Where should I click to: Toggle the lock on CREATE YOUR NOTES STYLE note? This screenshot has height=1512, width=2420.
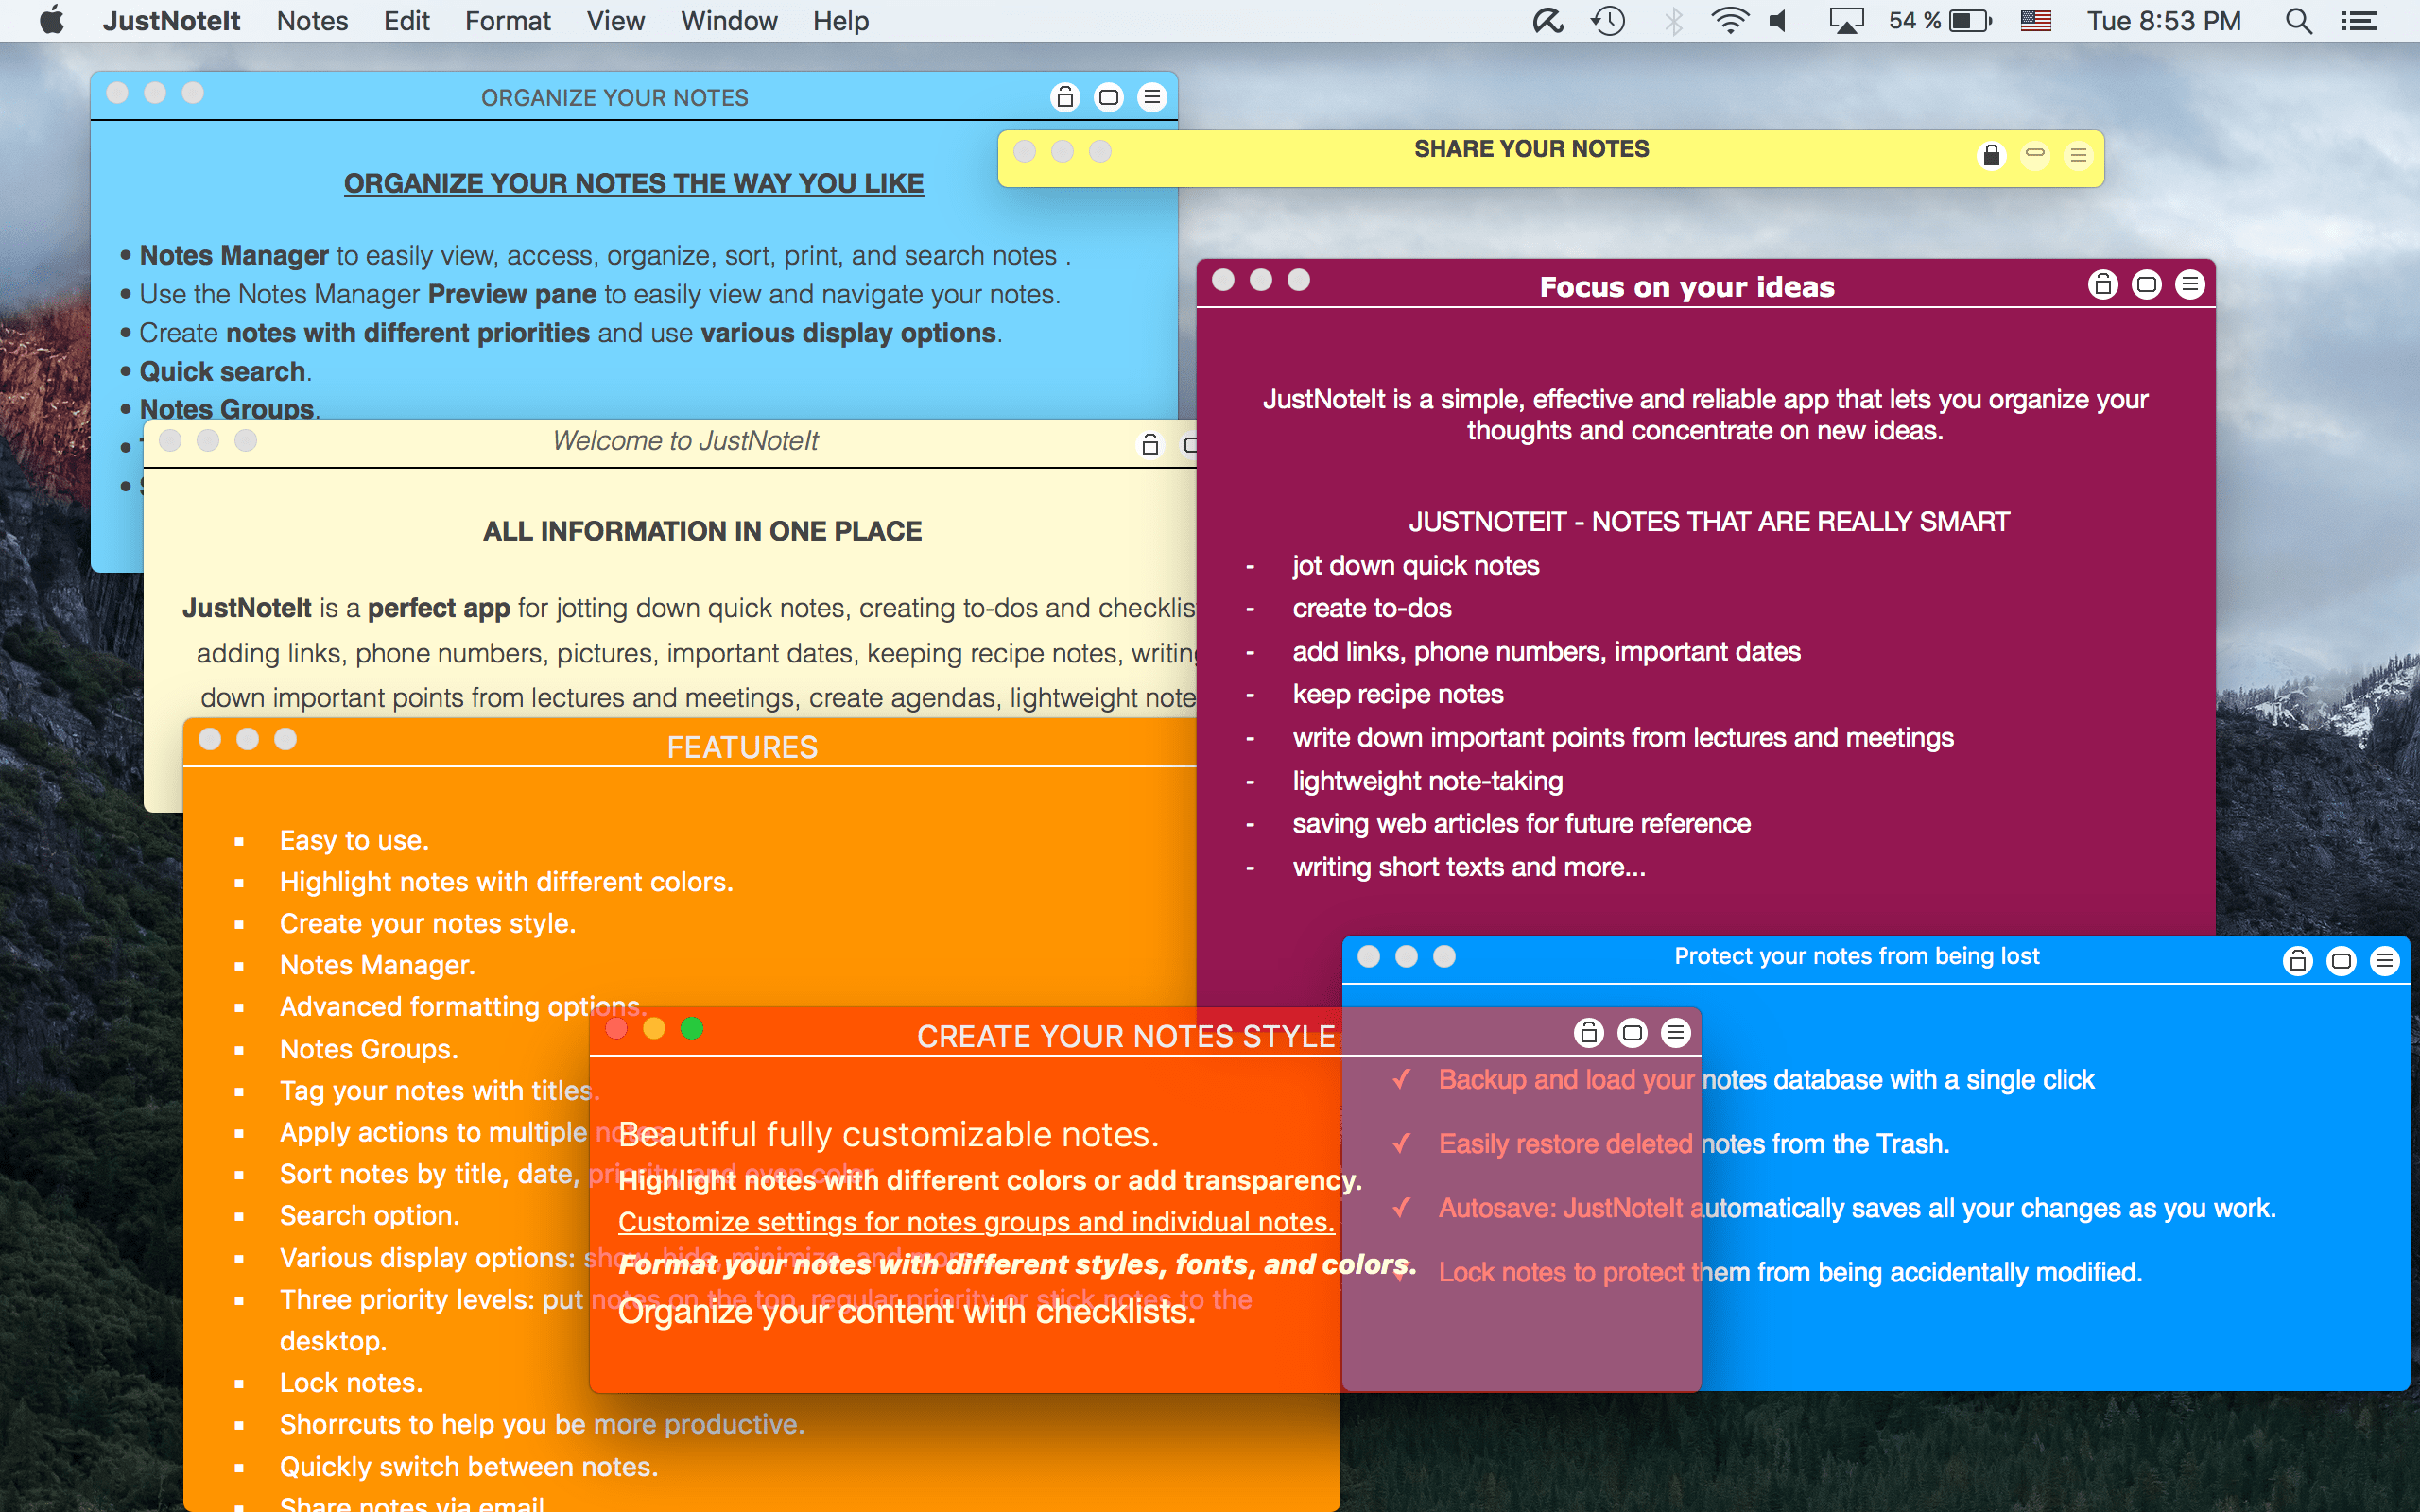pos(1589,1033)
